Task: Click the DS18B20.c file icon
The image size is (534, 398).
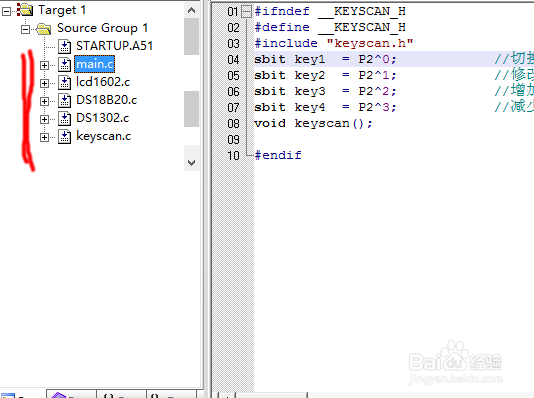Action: tap(64, 101)
